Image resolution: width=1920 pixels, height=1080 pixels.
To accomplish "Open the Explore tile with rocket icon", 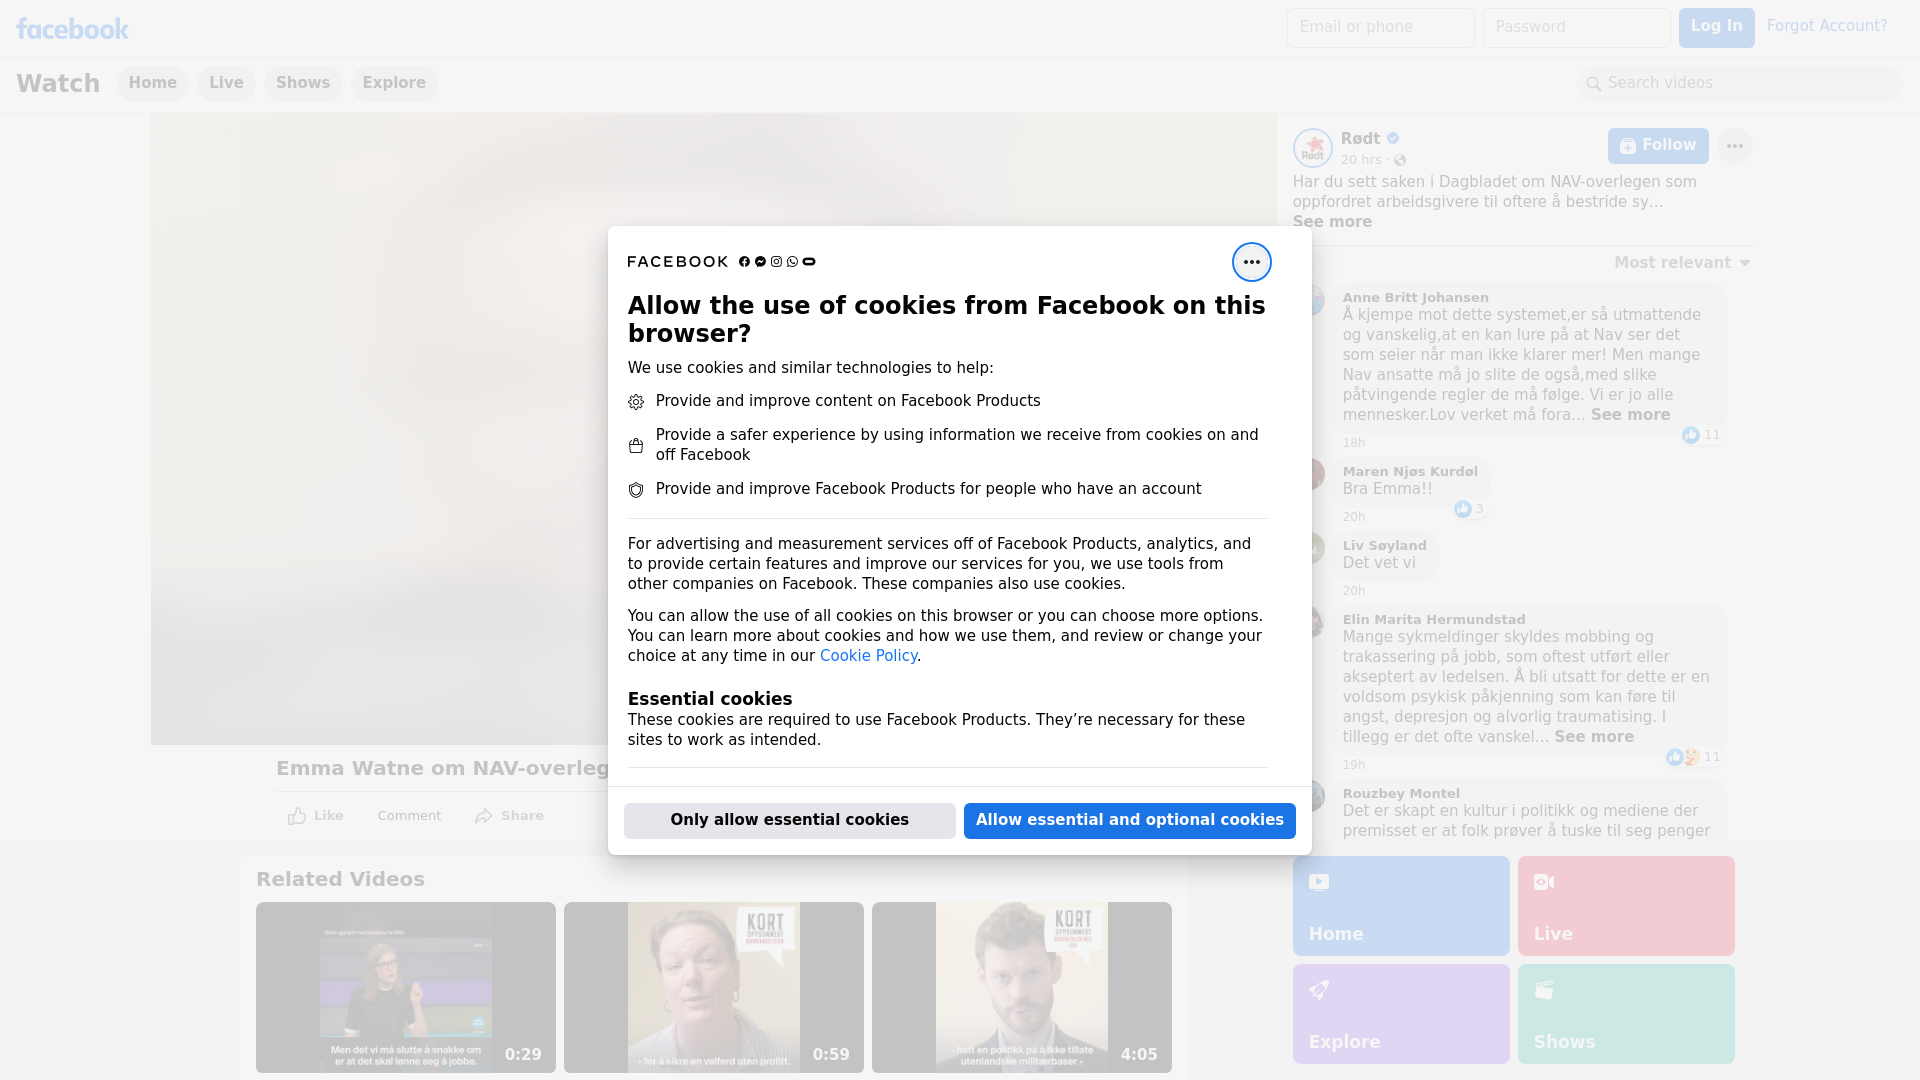I will 1400,1013.
